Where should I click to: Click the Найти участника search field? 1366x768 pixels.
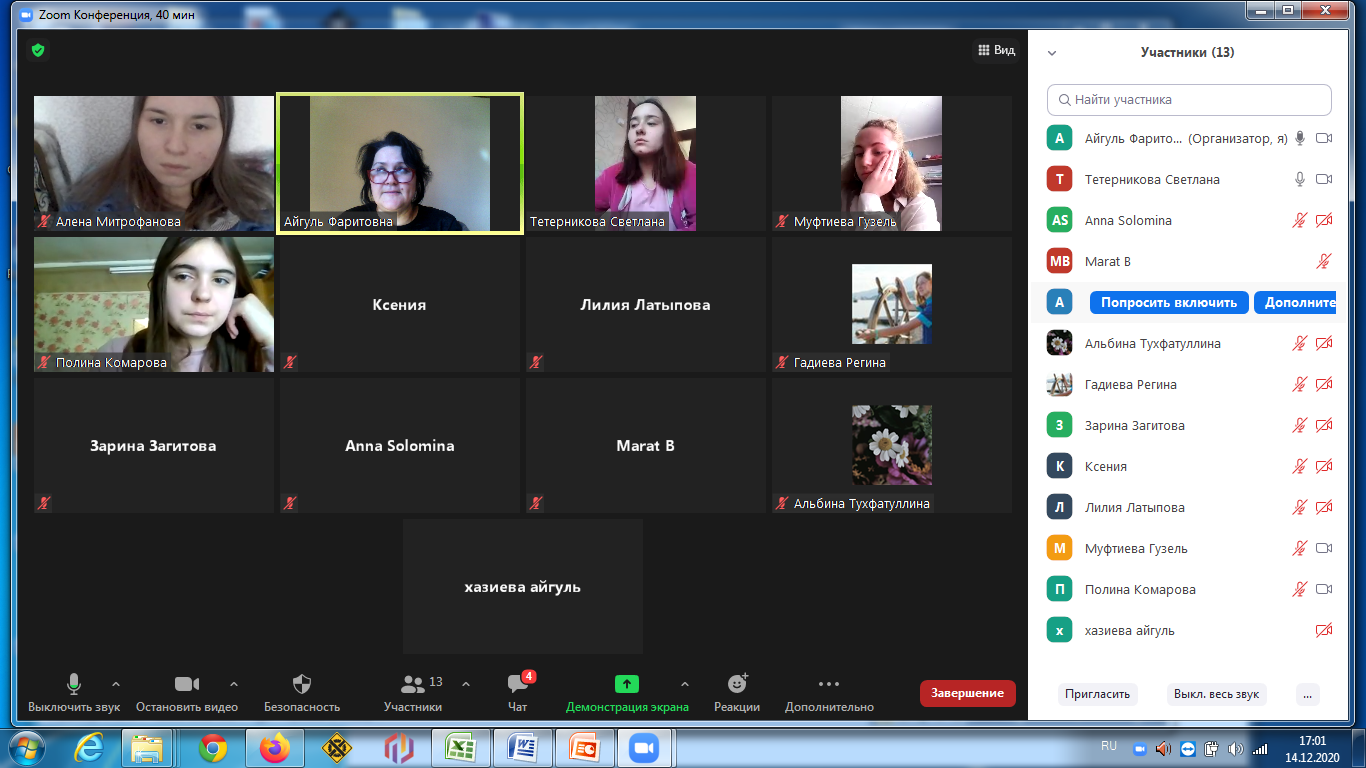click(x=1189, y=100)
